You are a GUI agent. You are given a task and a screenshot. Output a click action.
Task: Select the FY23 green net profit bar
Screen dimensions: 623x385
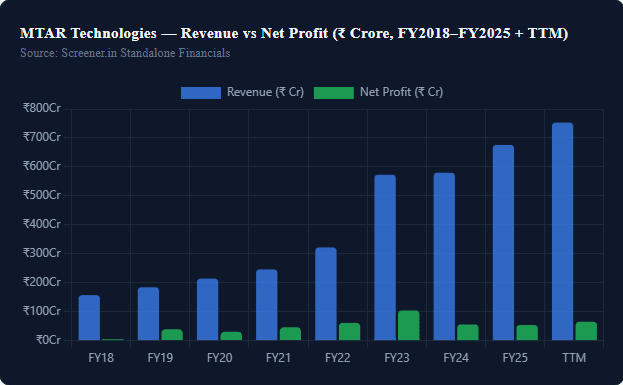point(409,325)
